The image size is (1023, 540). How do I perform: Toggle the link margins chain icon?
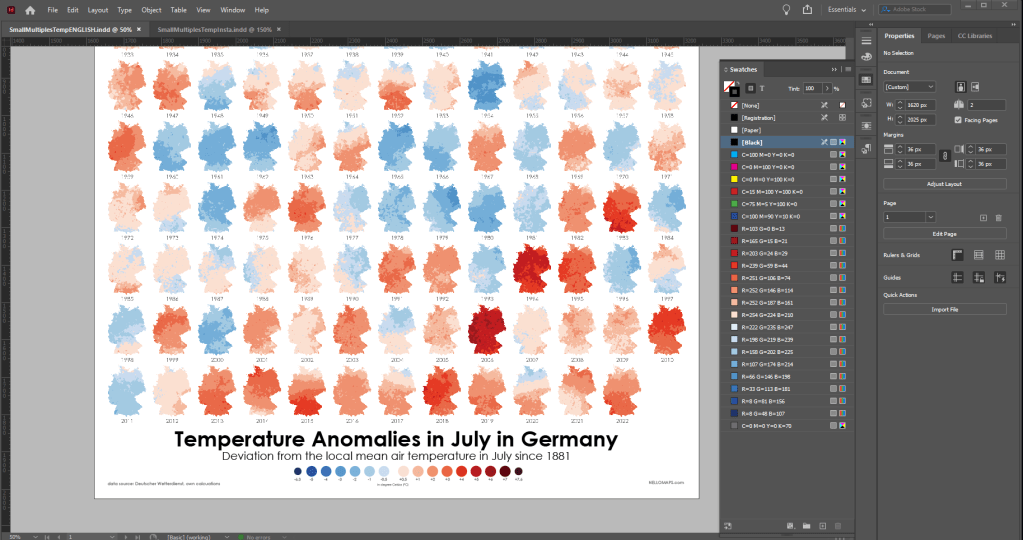pyautogui.click(x=944, y=156)
